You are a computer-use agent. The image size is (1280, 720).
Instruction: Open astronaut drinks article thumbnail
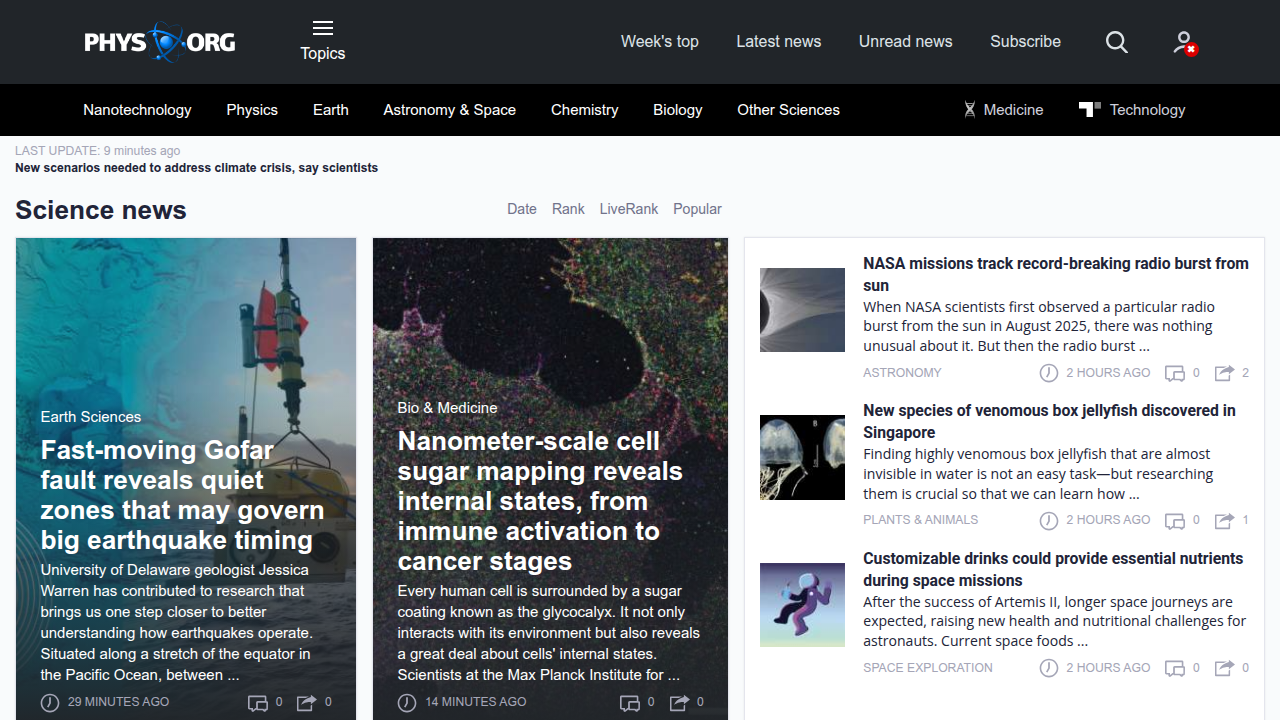click(x=802, y=605)
